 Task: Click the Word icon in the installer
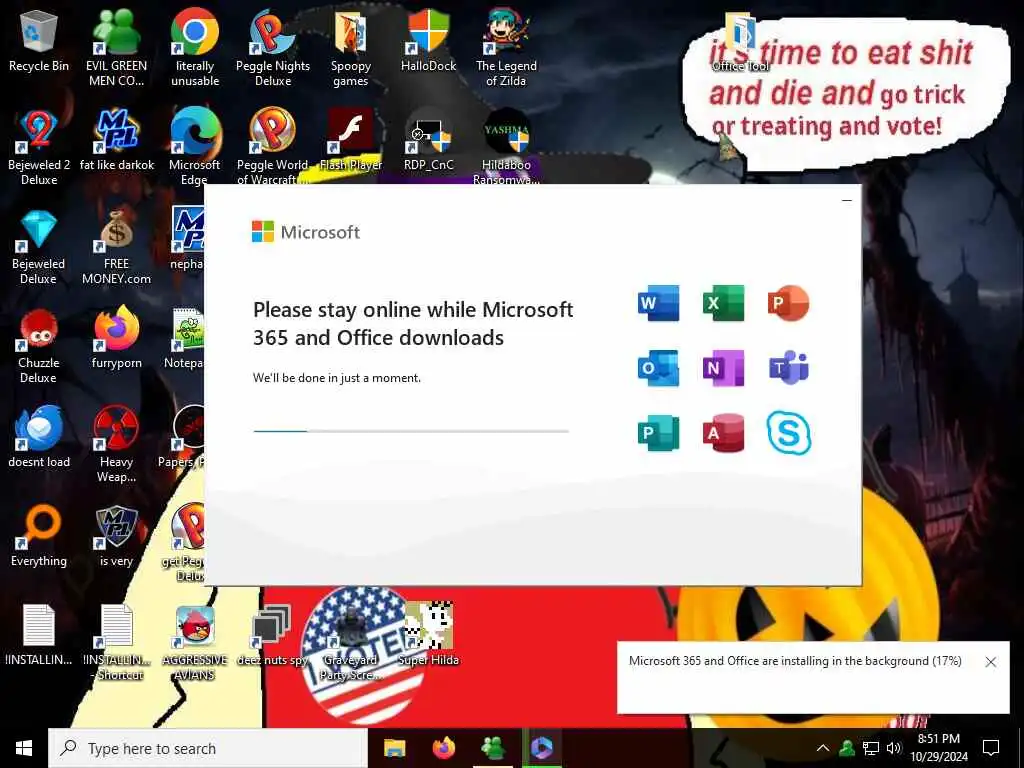pos(658,303)
